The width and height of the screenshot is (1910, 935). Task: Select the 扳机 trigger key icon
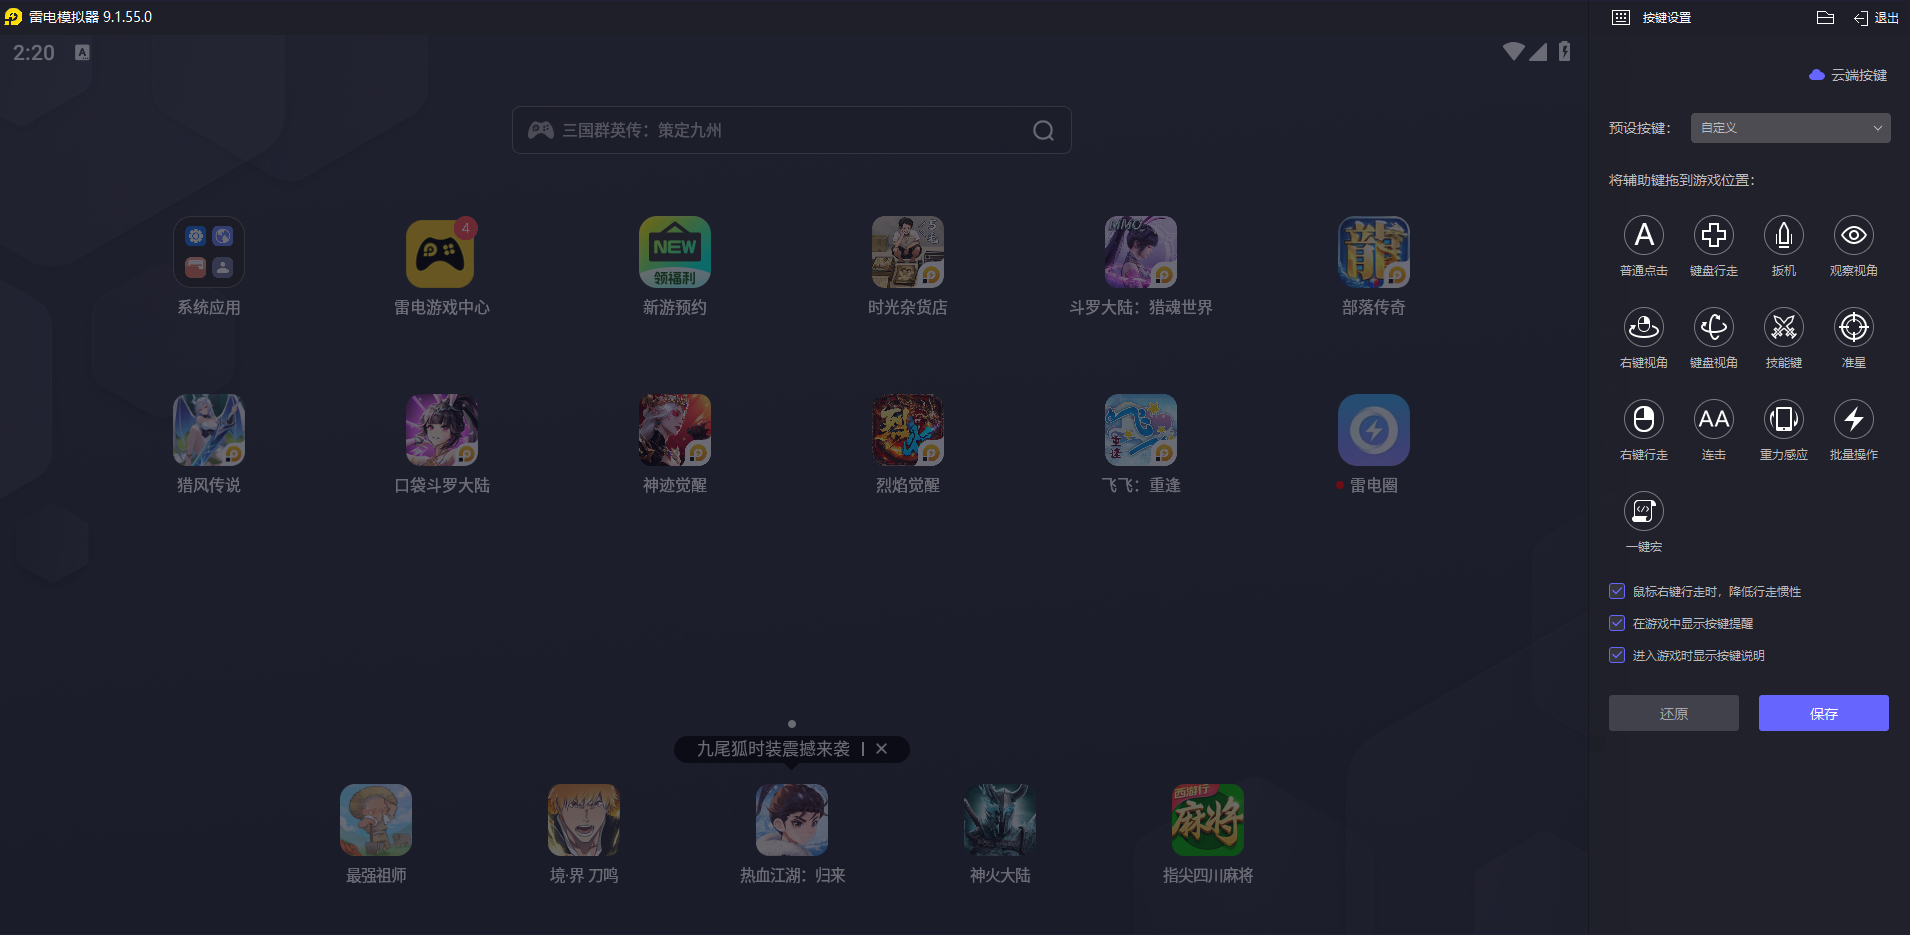tap(1784, 236)
